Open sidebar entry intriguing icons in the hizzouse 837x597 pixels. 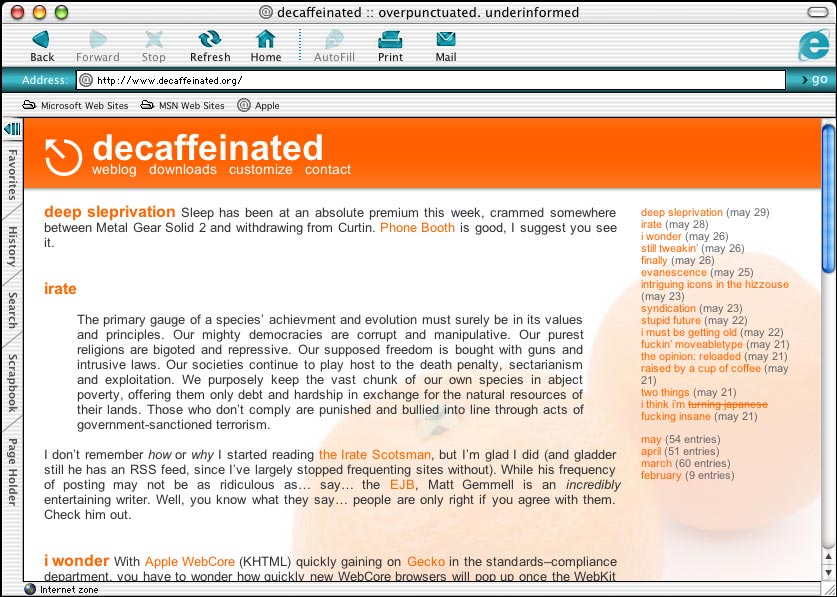(715, 284)
